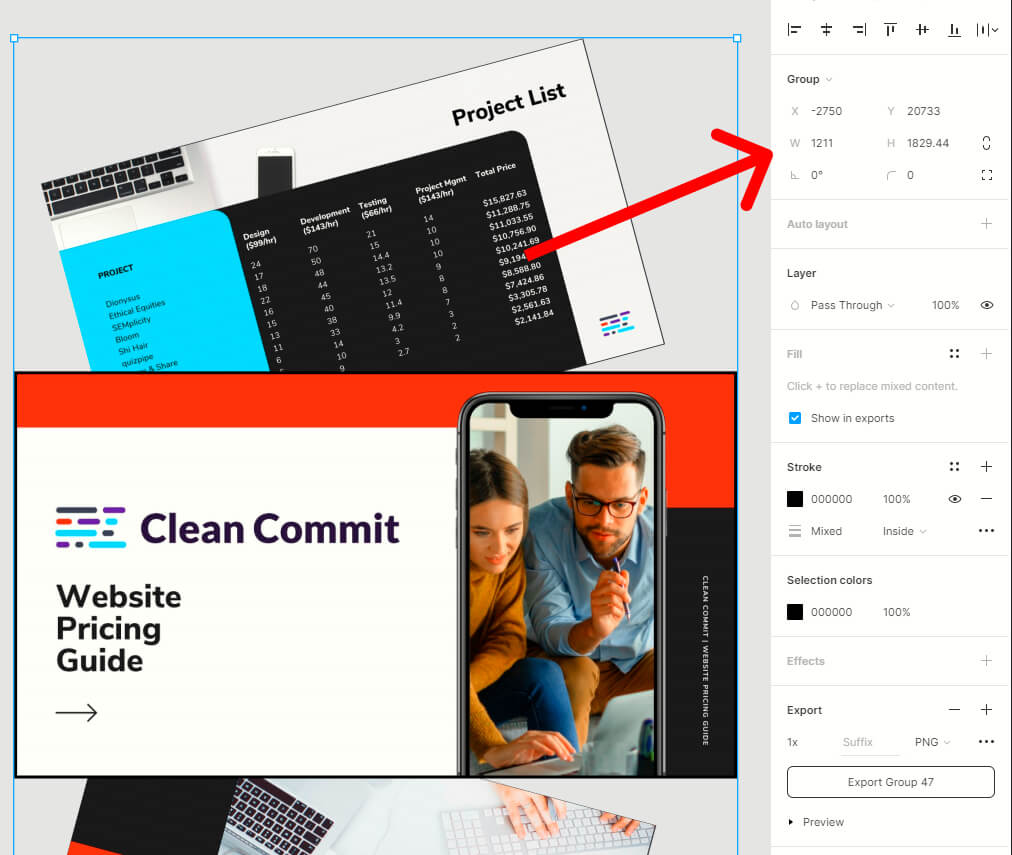Add an effect with plus icon
Screen dimensions: 1012x855
[986, 661]
